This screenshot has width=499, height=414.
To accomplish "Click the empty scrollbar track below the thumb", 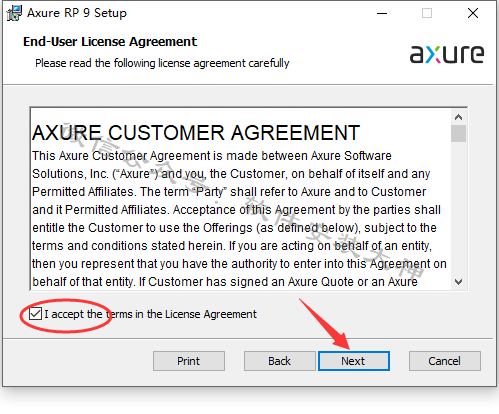I will 459,208.
